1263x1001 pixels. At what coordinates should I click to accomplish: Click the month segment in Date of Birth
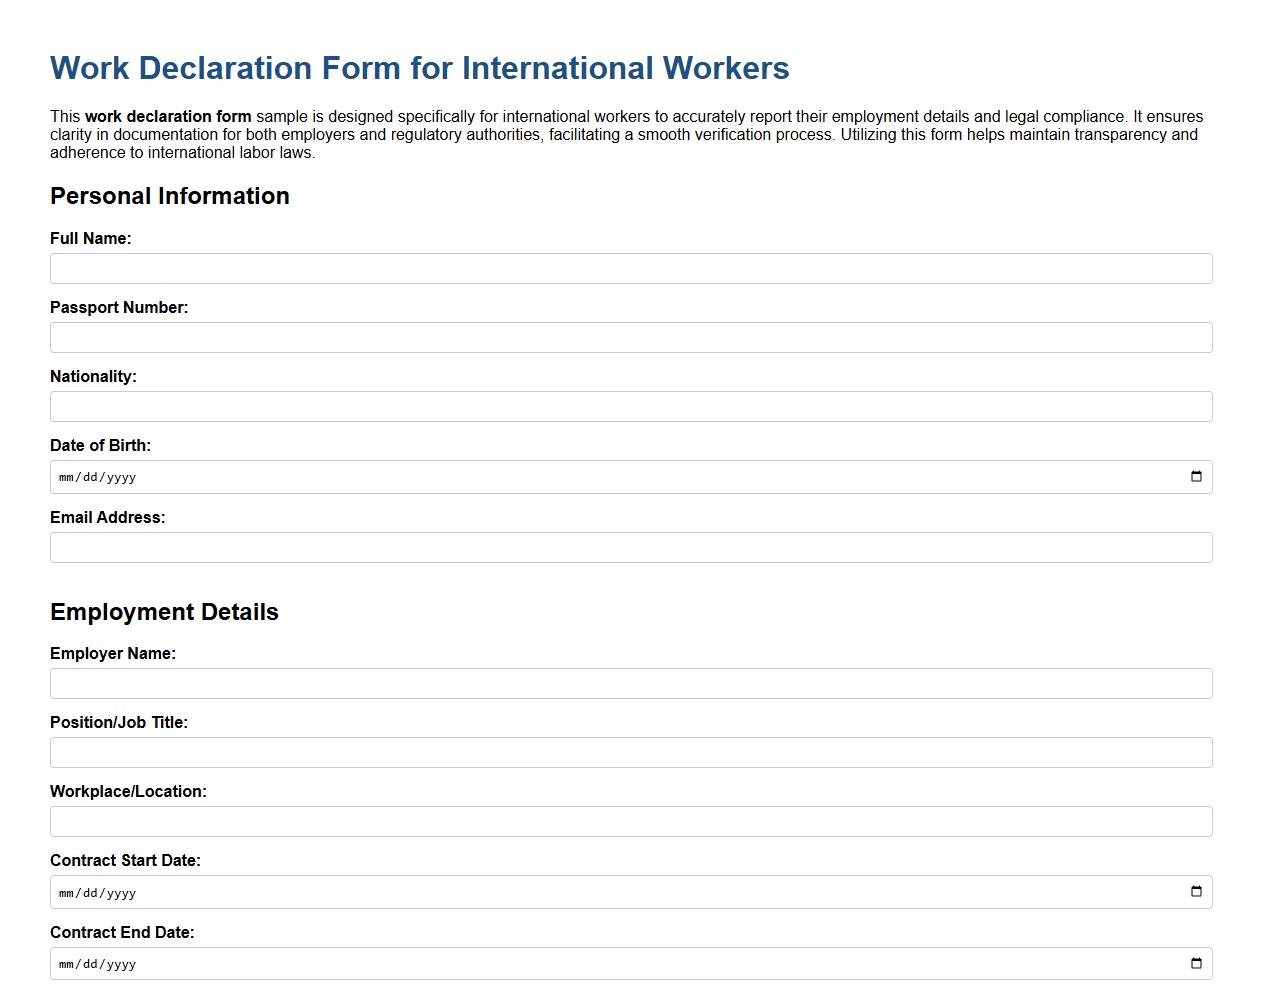[67, 477]
